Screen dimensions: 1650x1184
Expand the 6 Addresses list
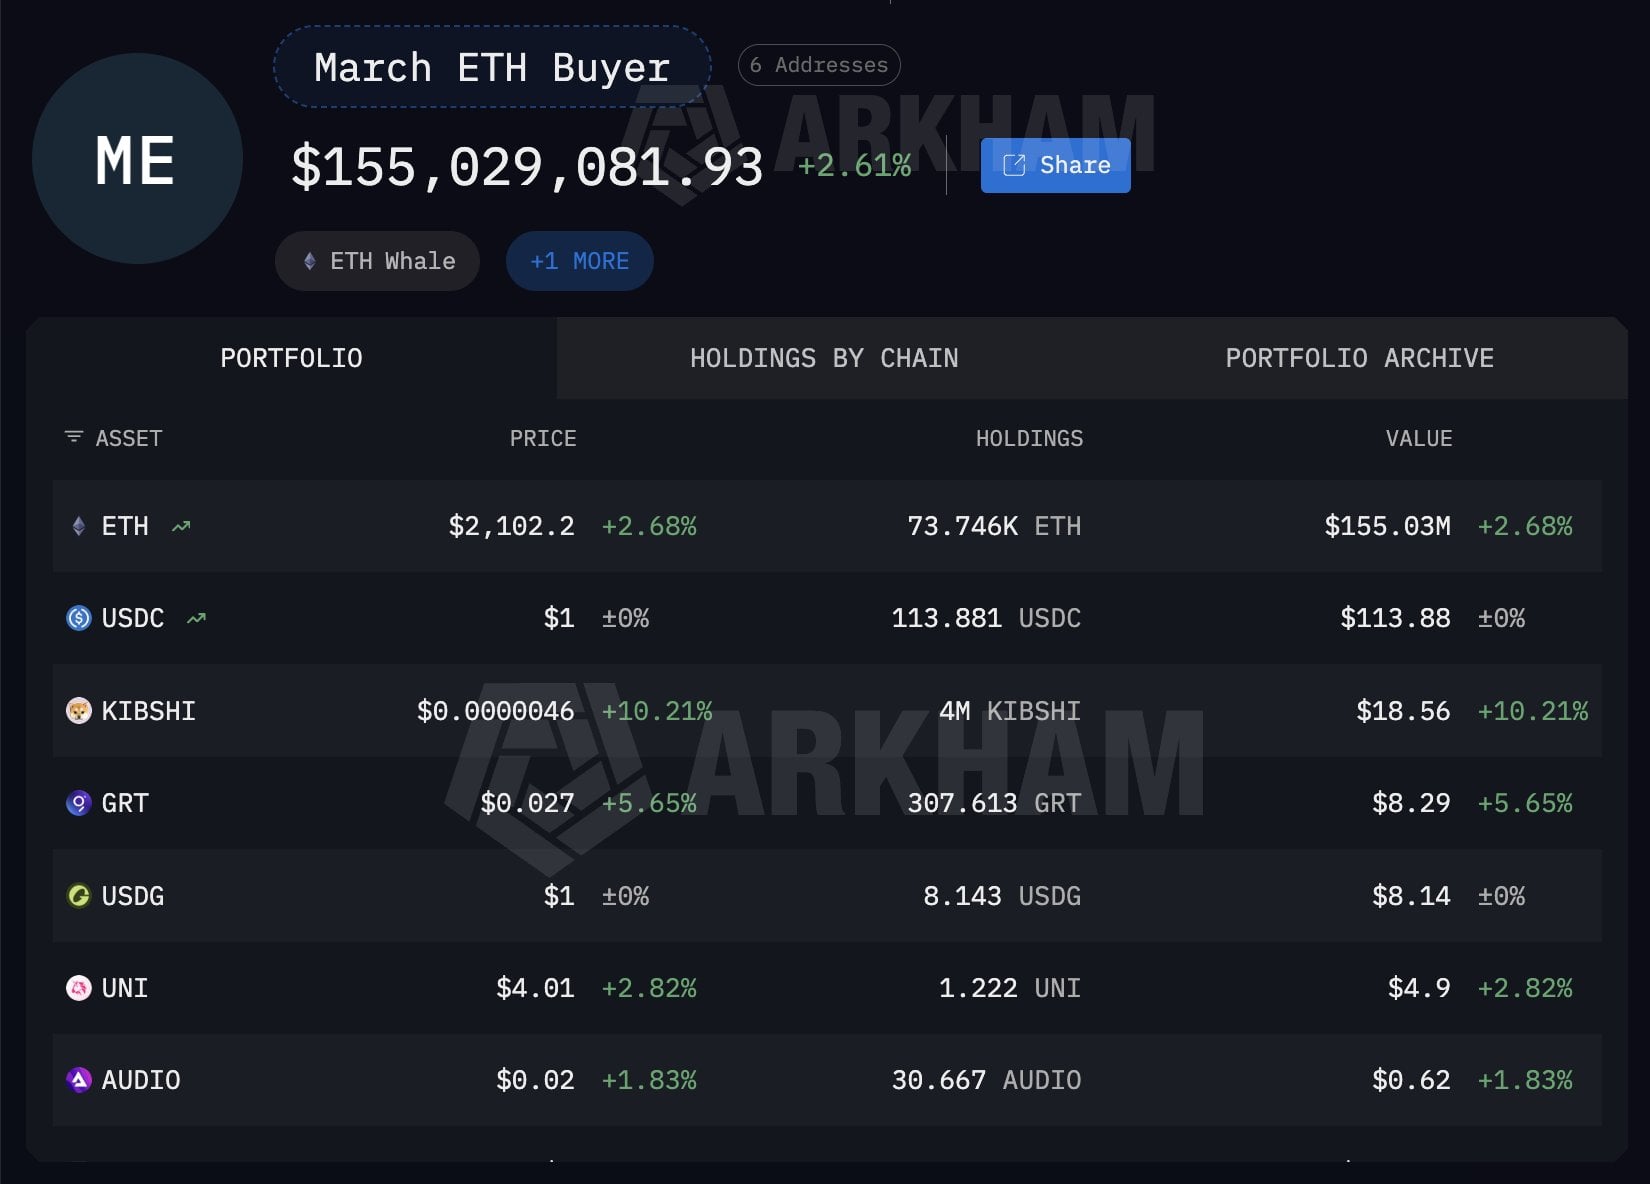click(818, 64)
